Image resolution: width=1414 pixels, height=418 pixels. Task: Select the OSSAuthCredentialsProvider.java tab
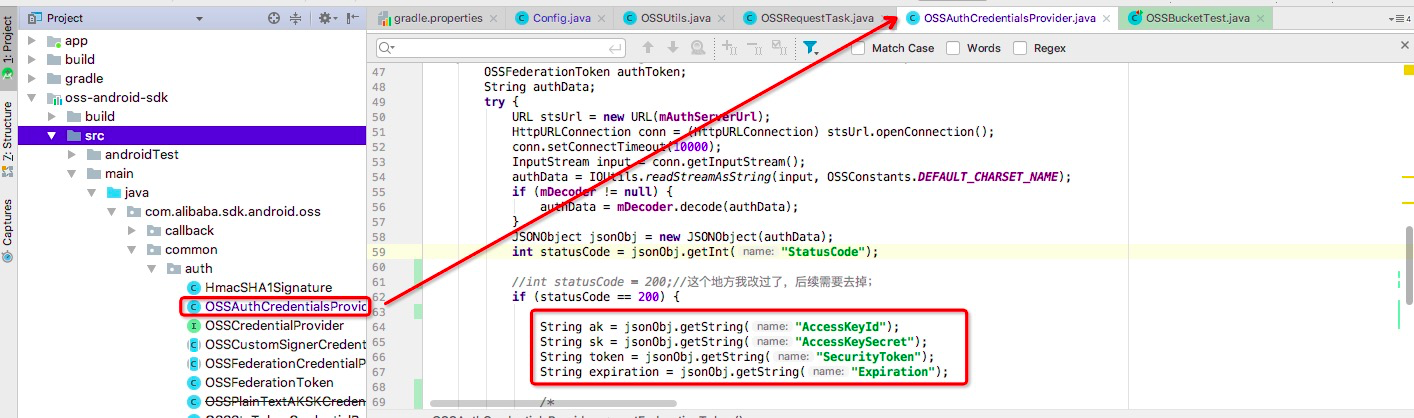click(1008, 18)
